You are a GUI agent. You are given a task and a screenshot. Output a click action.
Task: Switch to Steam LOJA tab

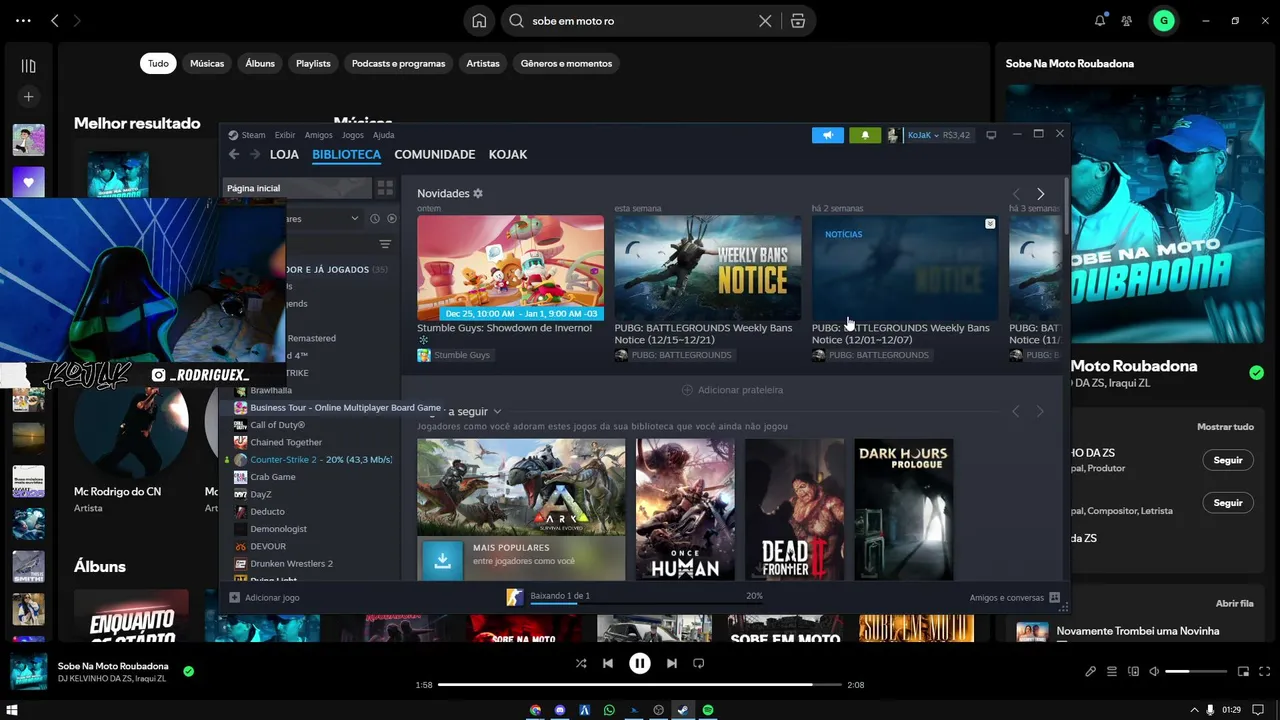tap(284, 154)
